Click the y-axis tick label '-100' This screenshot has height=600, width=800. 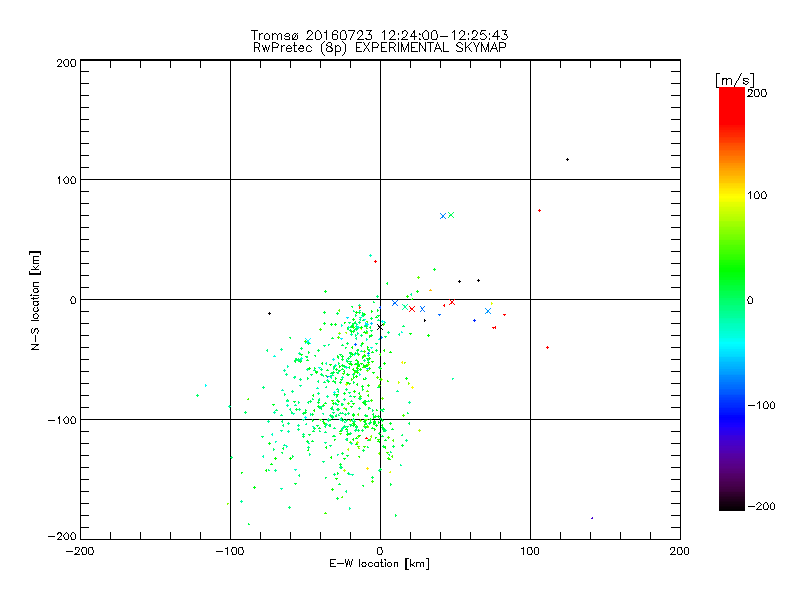click(62, 420)
